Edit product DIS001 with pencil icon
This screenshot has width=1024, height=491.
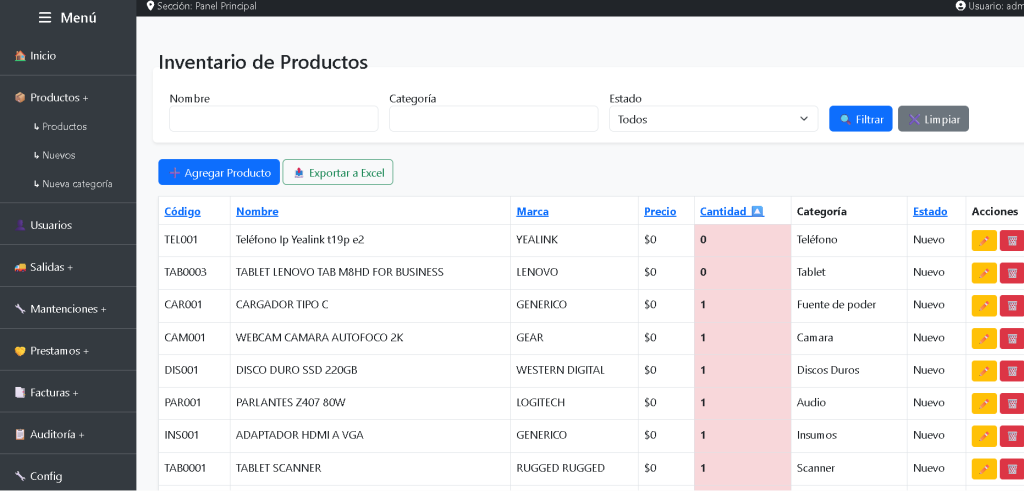click(984, 371)
